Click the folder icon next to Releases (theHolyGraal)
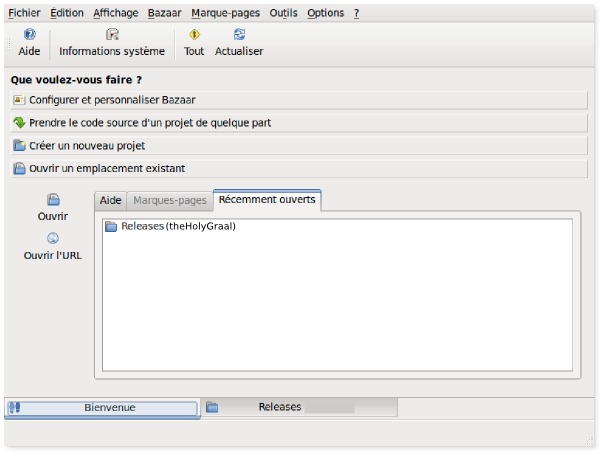 pos(111,226)
